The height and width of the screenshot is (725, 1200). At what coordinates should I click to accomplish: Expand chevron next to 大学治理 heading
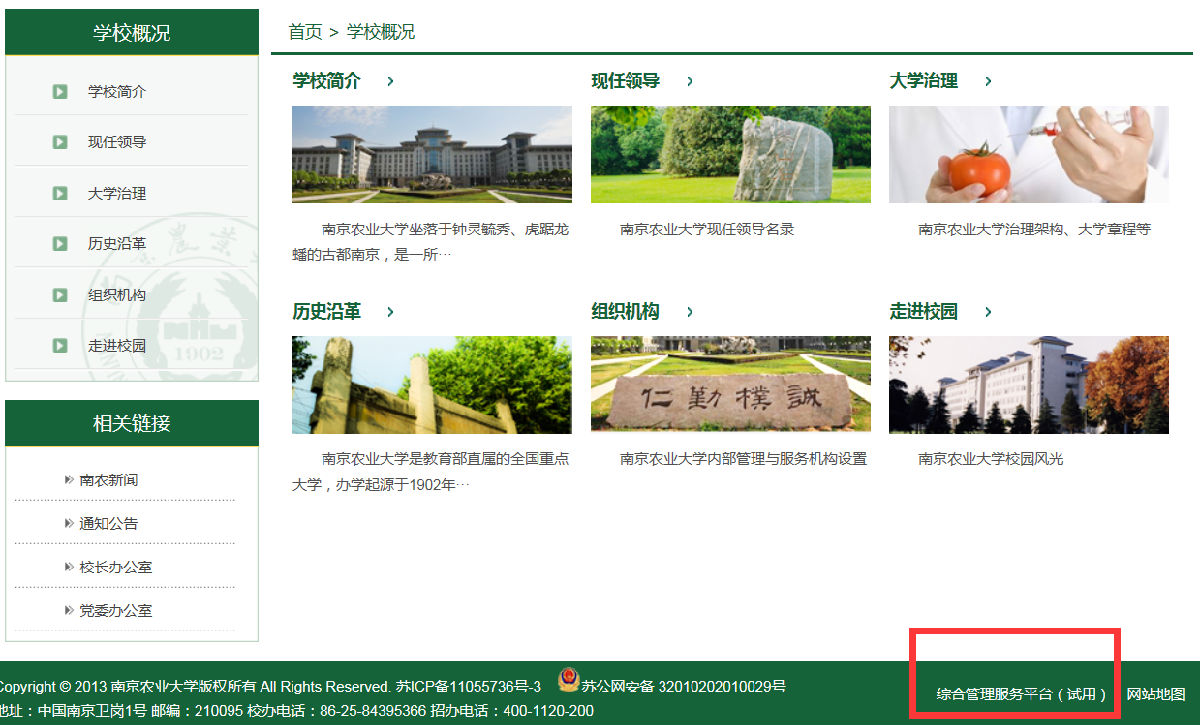[x=988, y=81]
